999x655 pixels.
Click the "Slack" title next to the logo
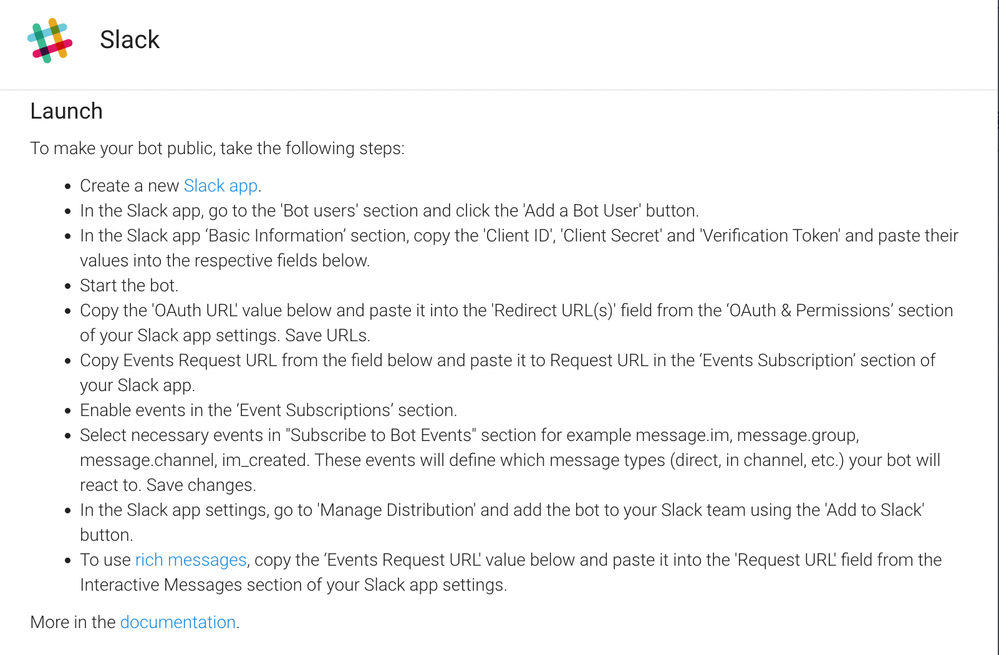click(129, 40)
